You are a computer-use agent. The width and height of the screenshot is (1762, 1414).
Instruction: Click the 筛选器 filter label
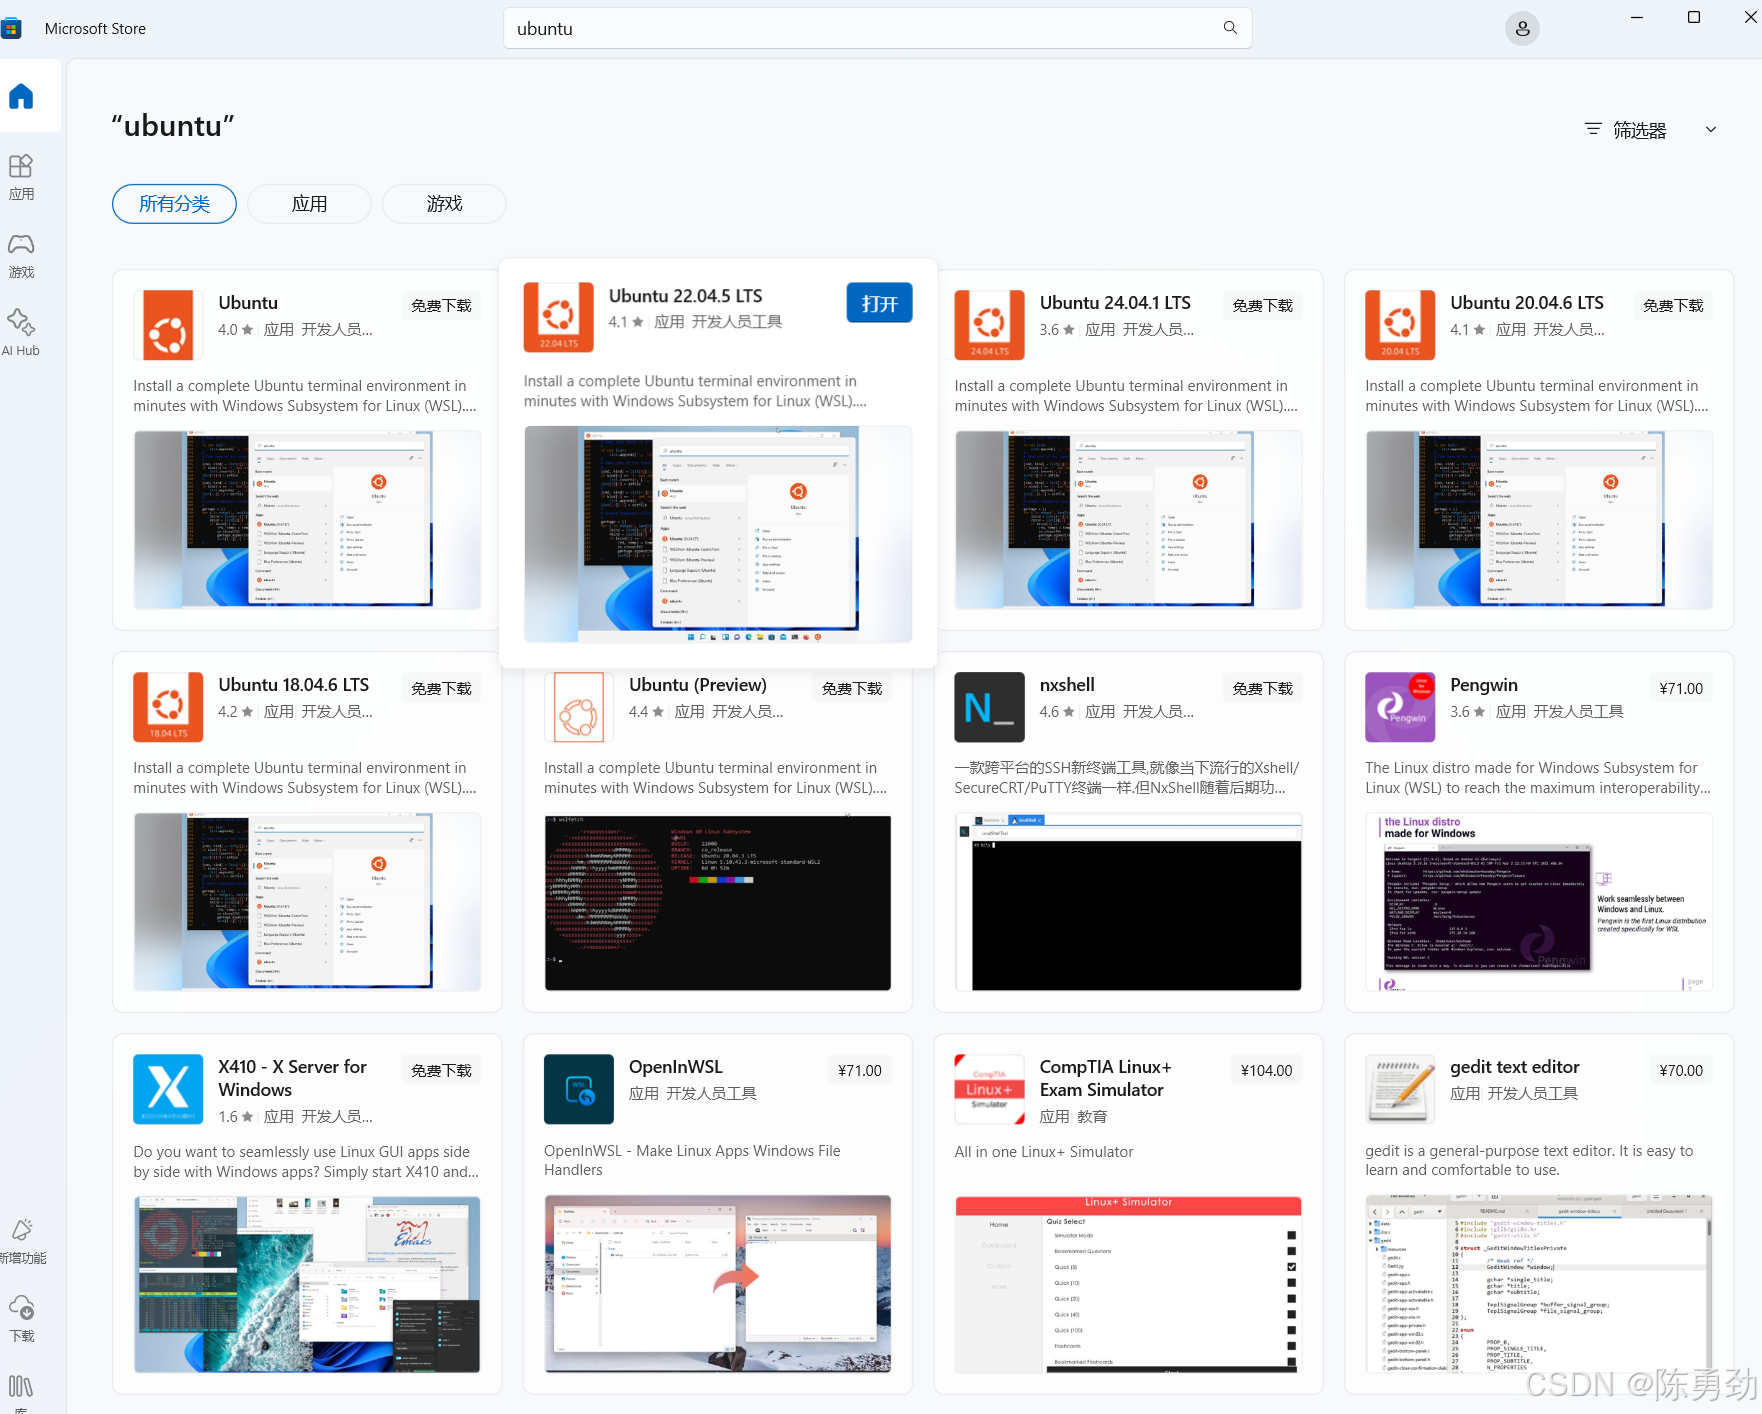tap(1640, 130)
